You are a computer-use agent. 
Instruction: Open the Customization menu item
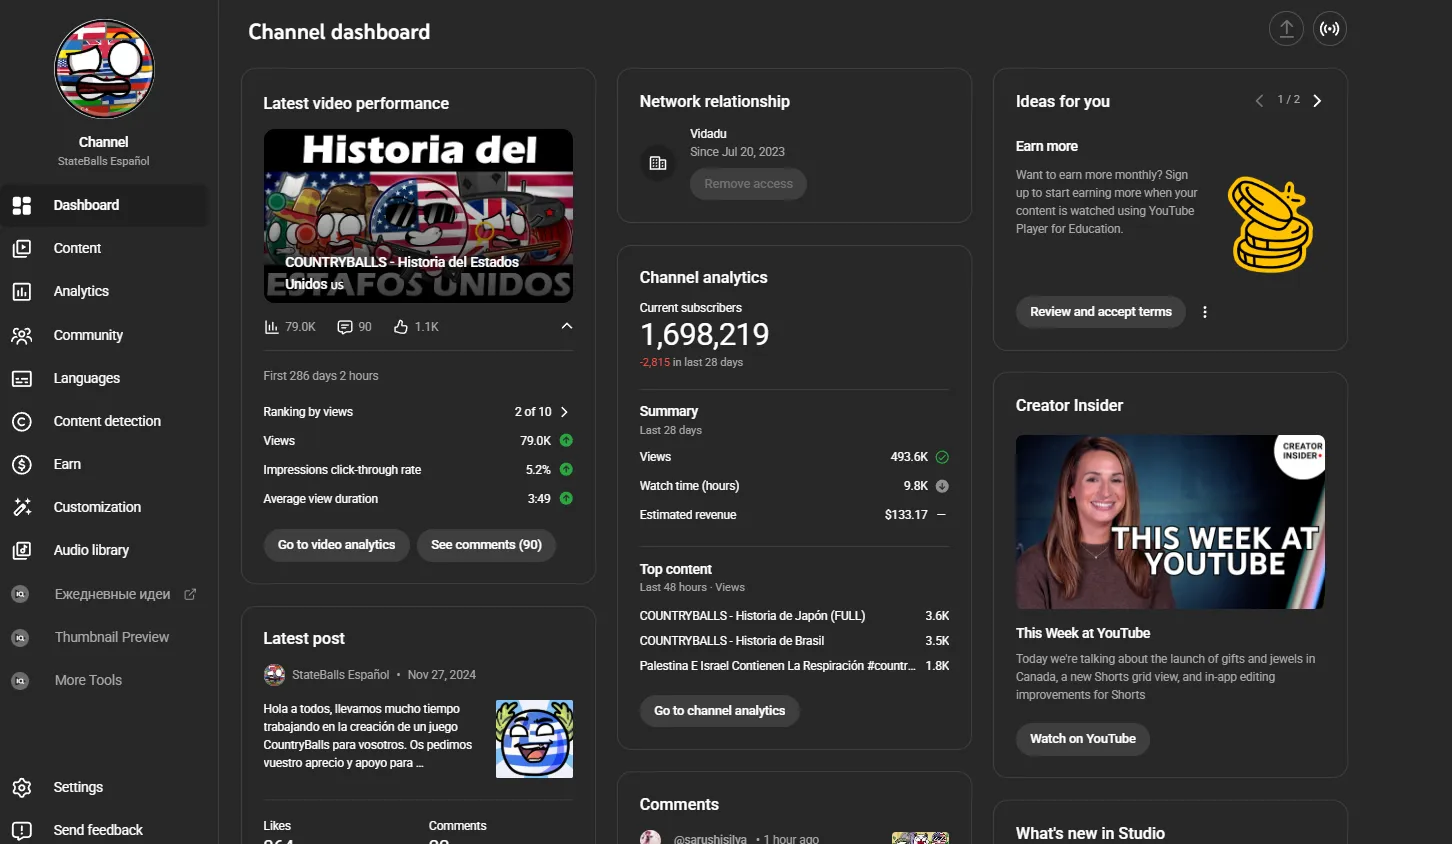point(105,507)
